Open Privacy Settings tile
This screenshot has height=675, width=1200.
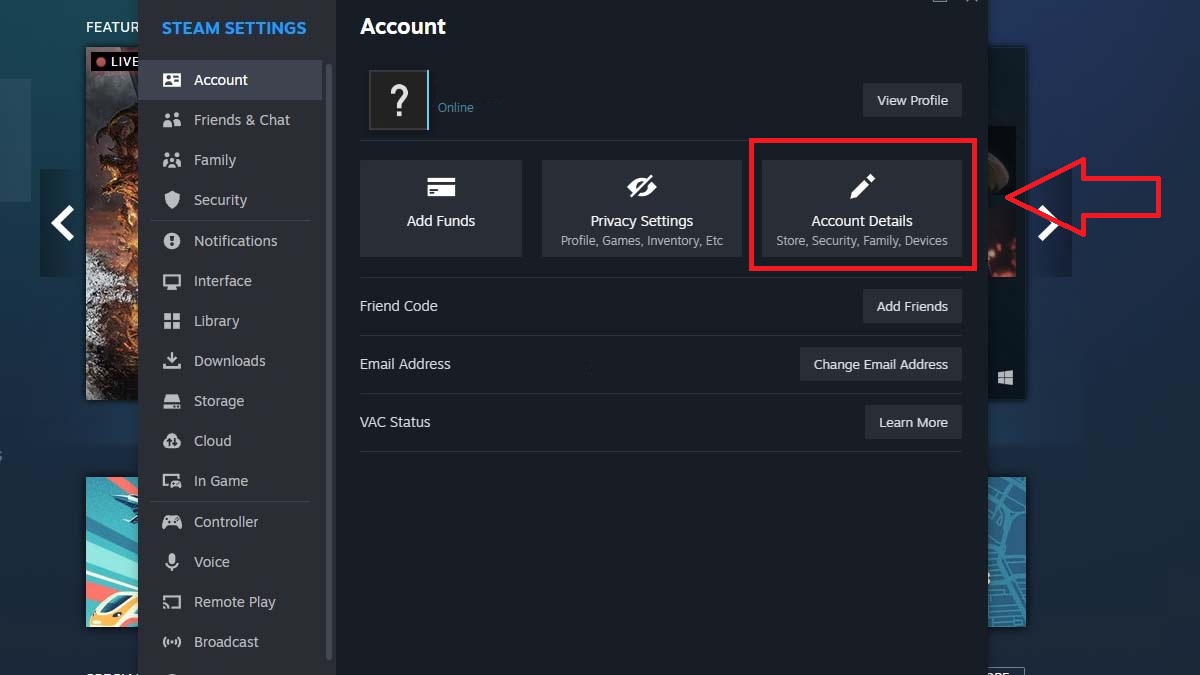pyautogui.click(x=641, y=208)
